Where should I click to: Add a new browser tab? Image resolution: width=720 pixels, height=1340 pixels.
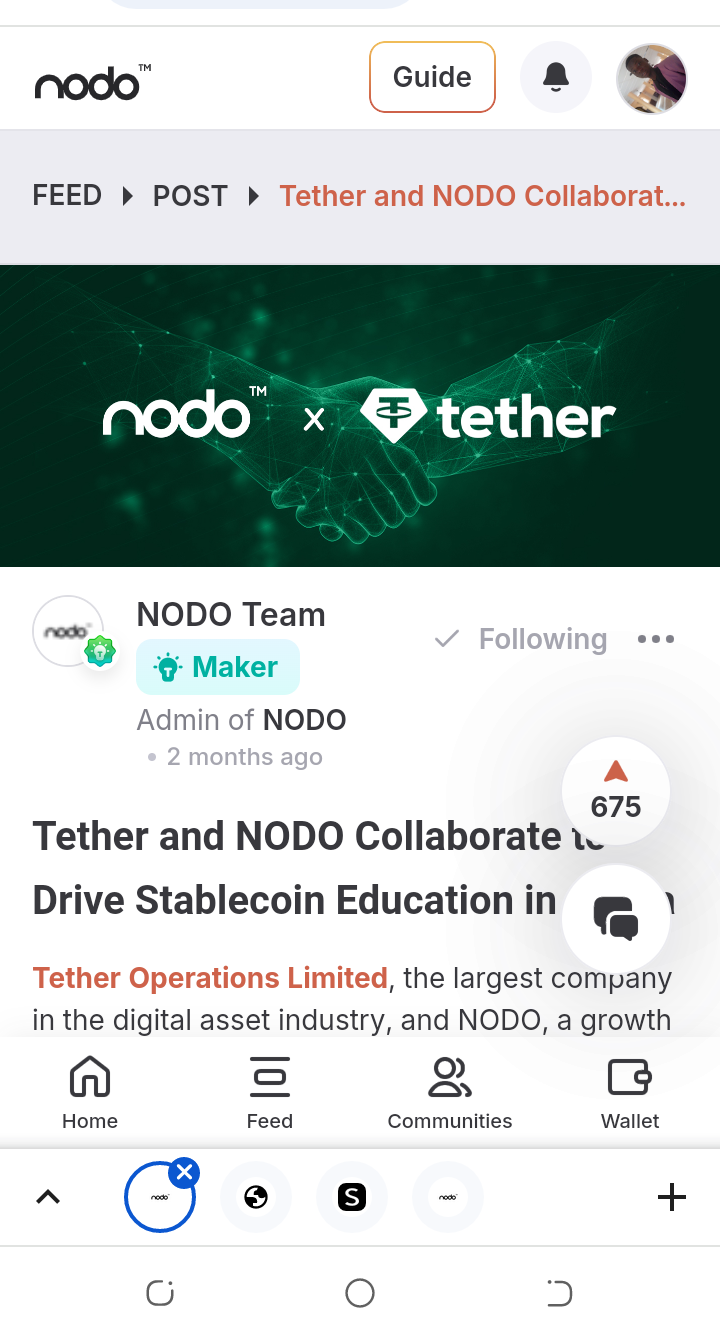[x=672, y=1196]
